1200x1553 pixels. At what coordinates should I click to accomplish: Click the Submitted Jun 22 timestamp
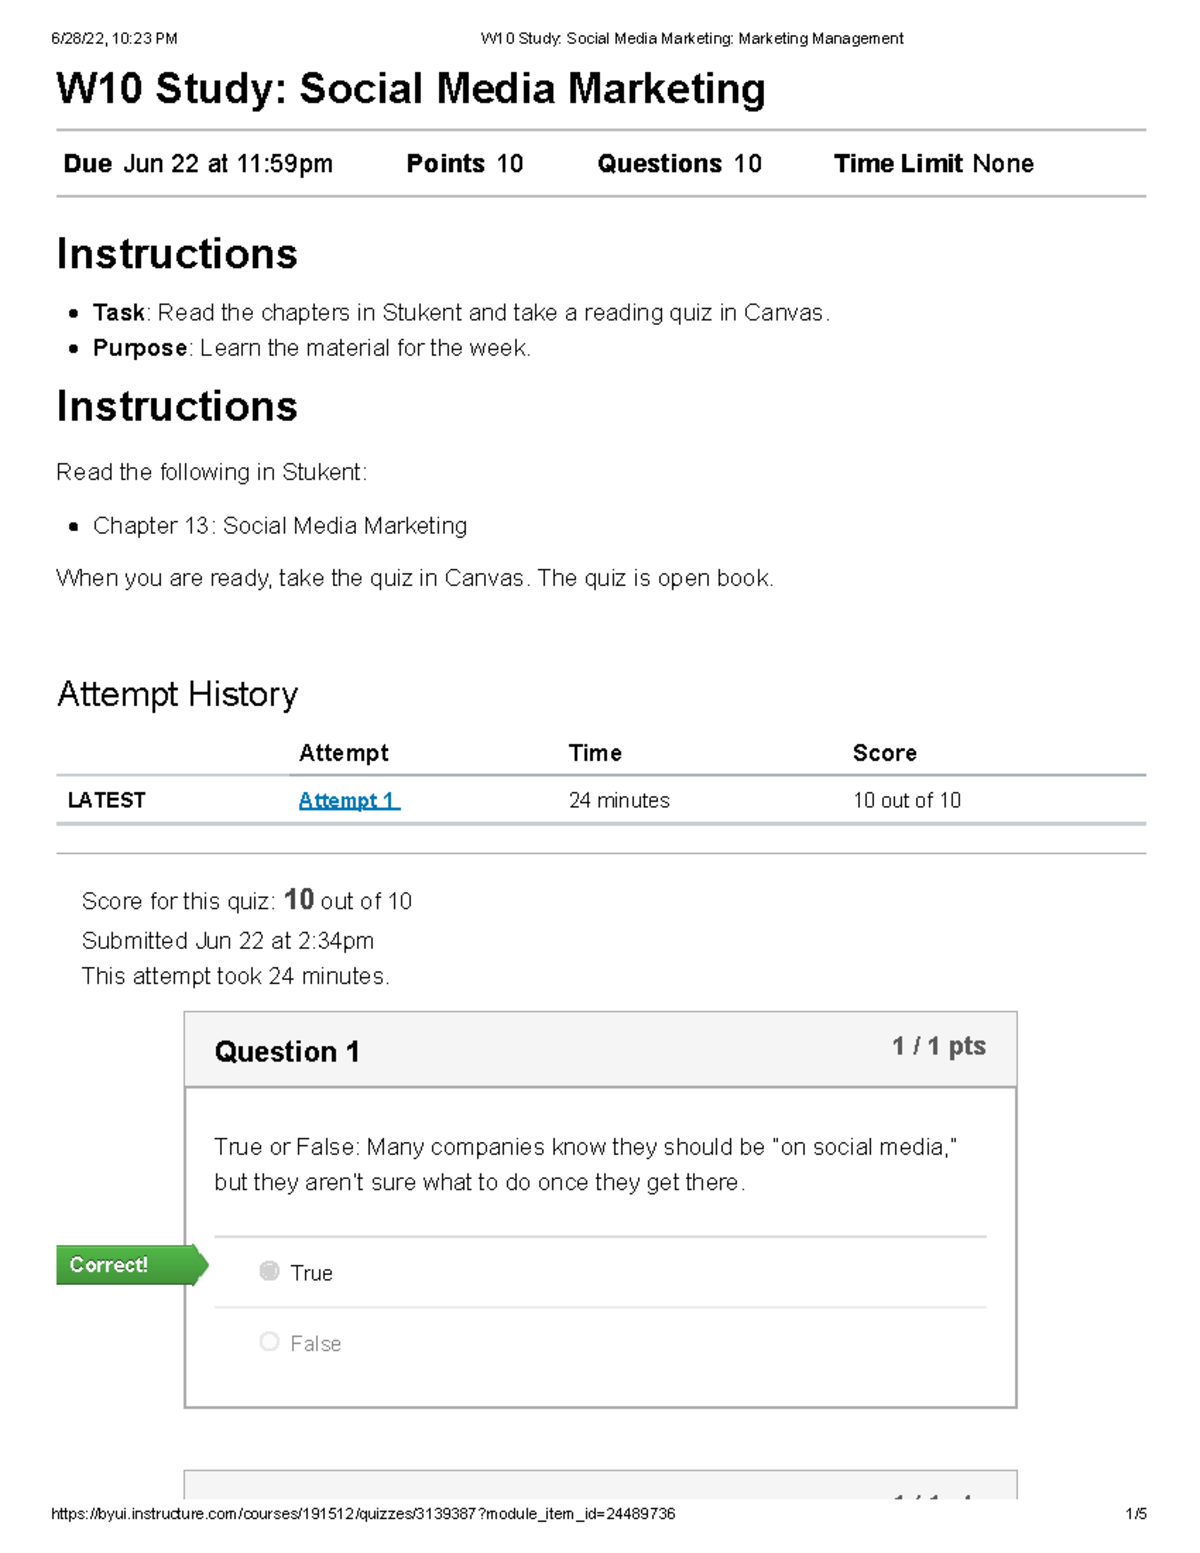tap(228, 940)
